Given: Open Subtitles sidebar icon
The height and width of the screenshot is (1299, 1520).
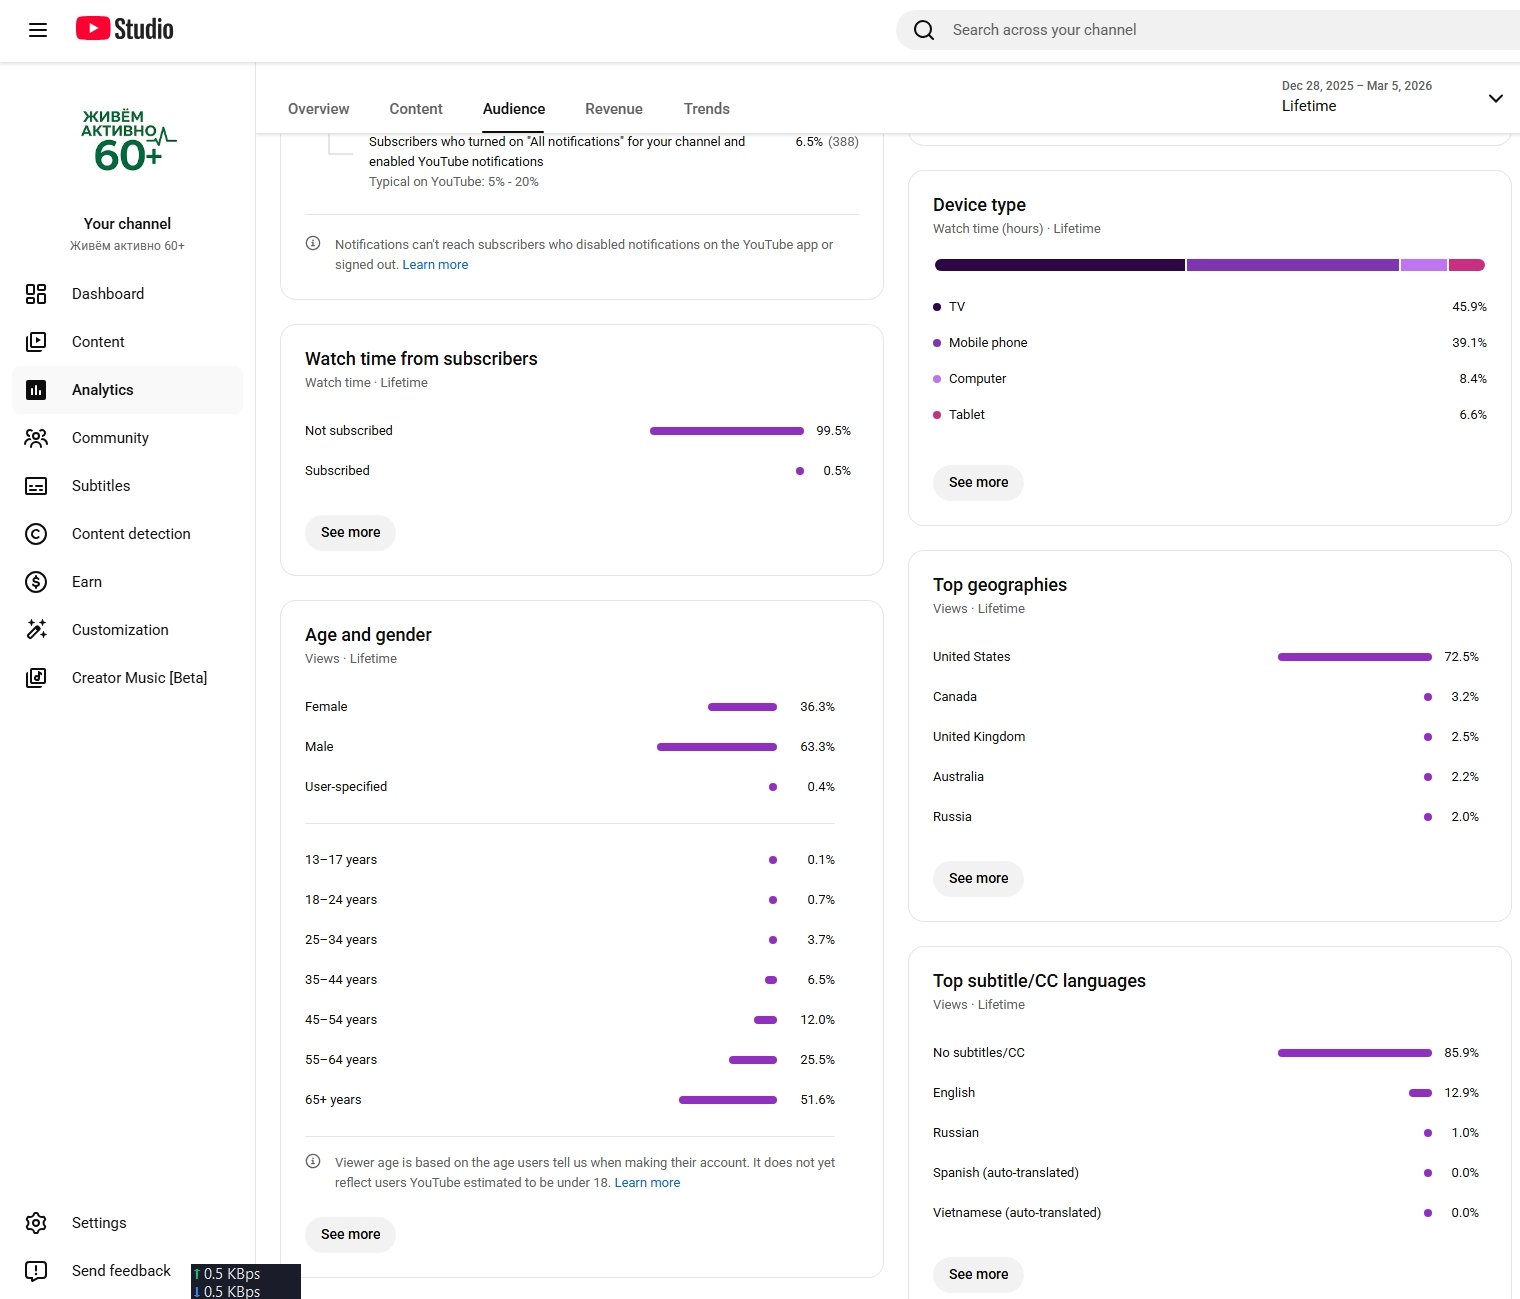Looking at the screenshot, I should pos(36,486).
